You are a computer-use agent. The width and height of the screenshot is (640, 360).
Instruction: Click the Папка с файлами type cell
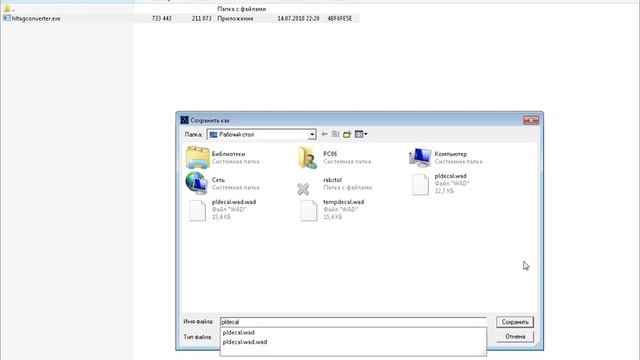point(242,9)
